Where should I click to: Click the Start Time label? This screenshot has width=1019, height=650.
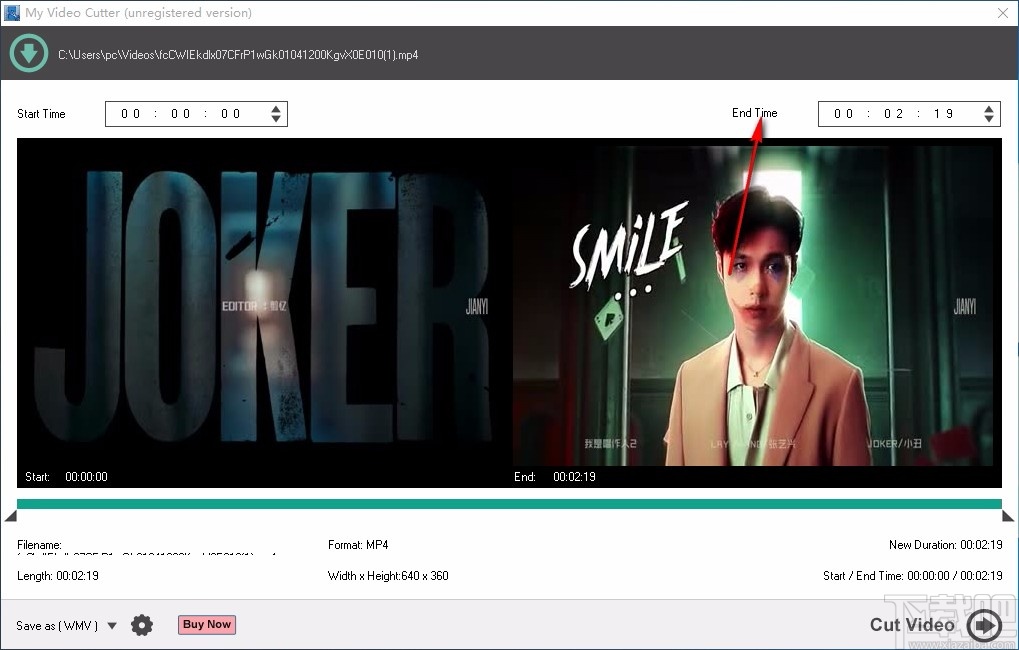pyautogui.click(x=41, y=114)
